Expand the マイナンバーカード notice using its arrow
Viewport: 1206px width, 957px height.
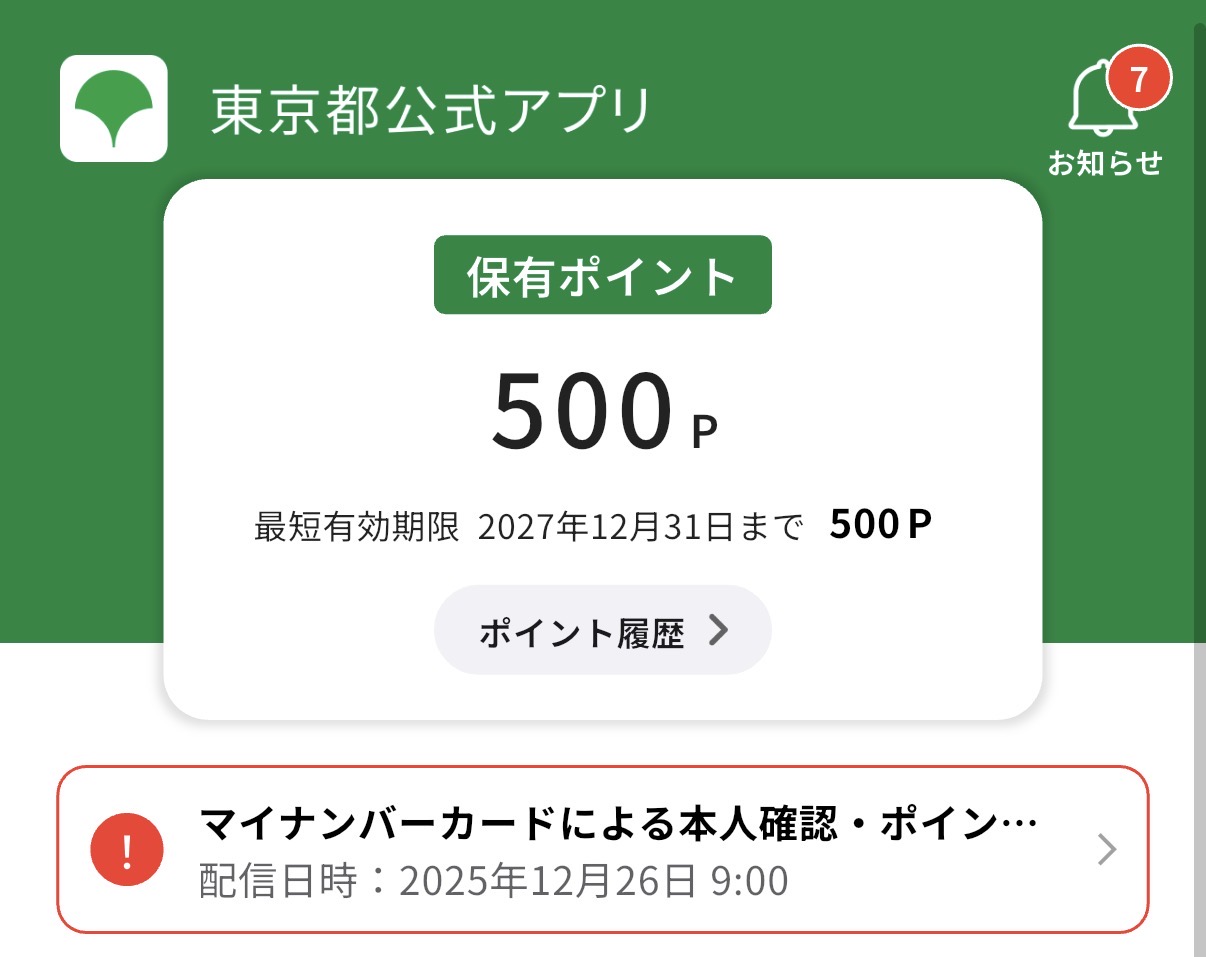(1106, 850)
